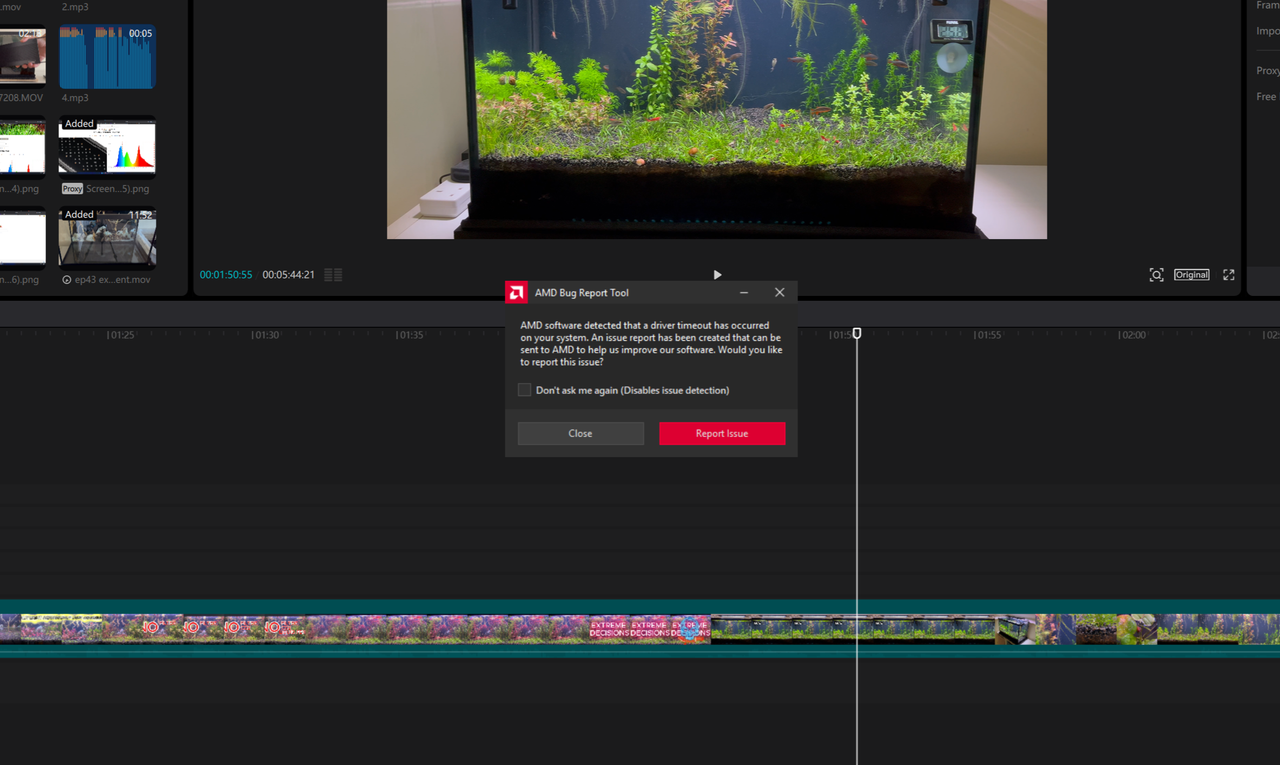Image resolution: width=1280 pixels, height=765 pixels.
Task: Click the 01:55 mark on timeline ruler
Action: coord(988,335)
